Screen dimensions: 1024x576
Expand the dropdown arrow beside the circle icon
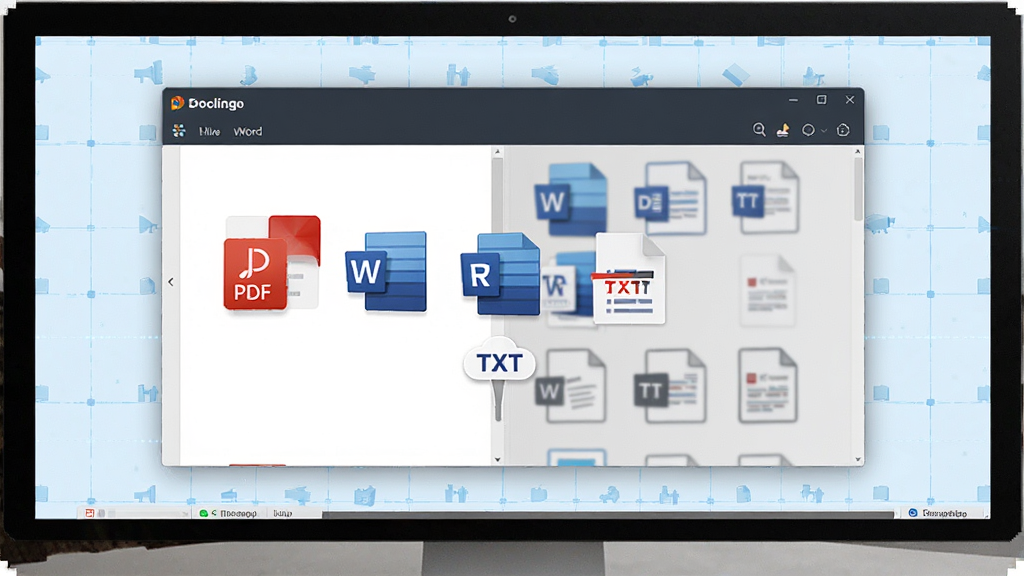(824, 131)
